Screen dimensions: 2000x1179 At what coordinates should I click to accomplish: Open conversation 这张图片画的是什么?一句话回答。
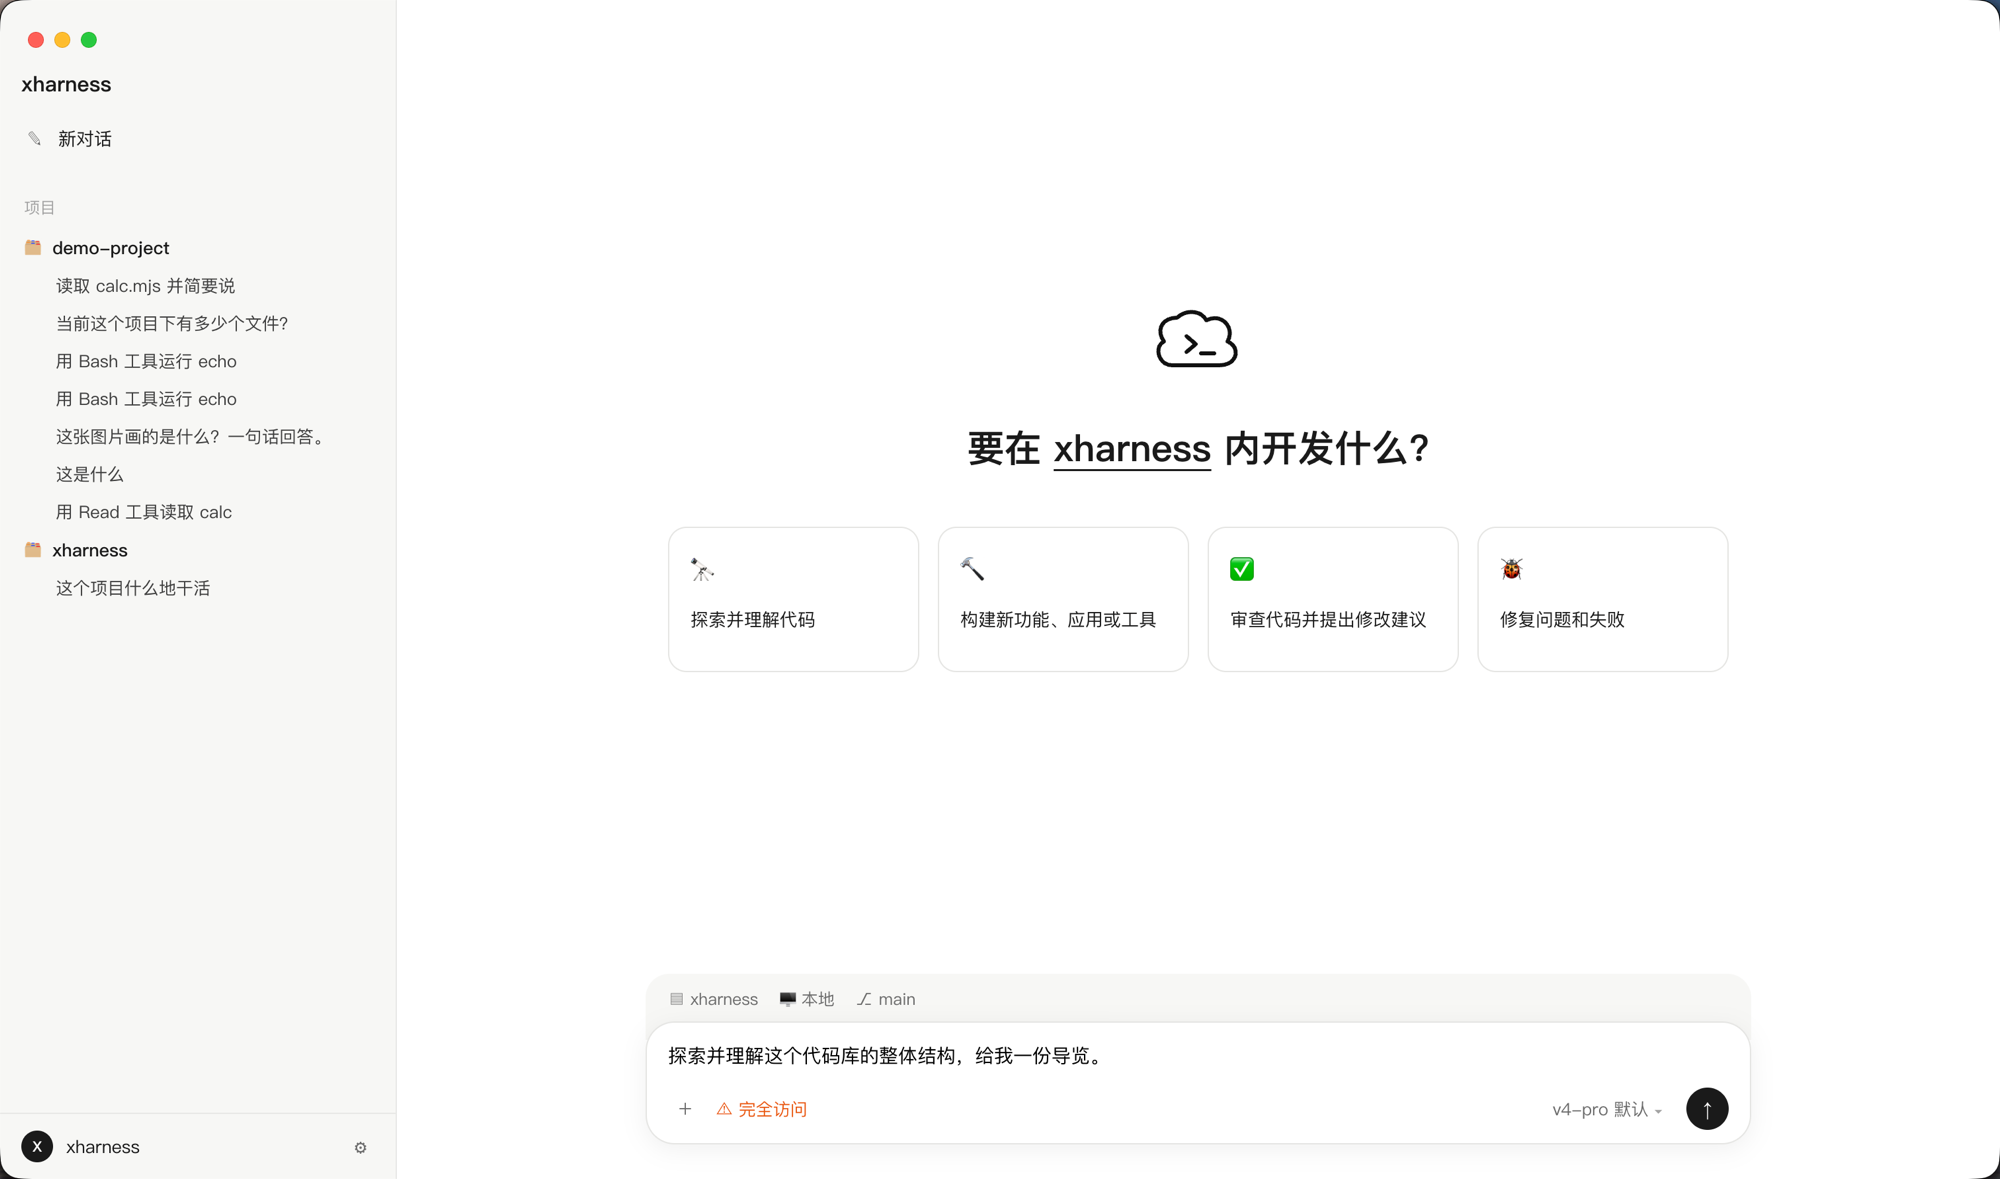point(192,437)
